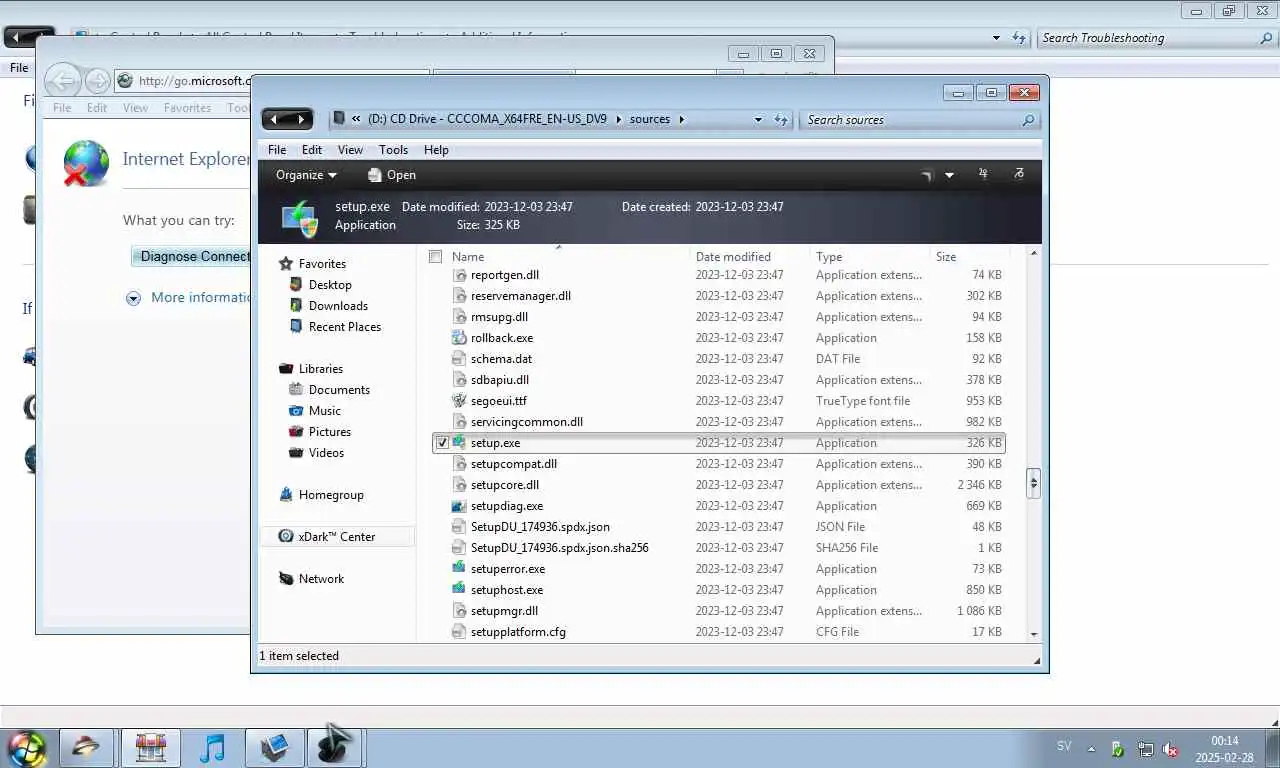
Task: Click schema.dat file icon
Action: click(459, 358)
